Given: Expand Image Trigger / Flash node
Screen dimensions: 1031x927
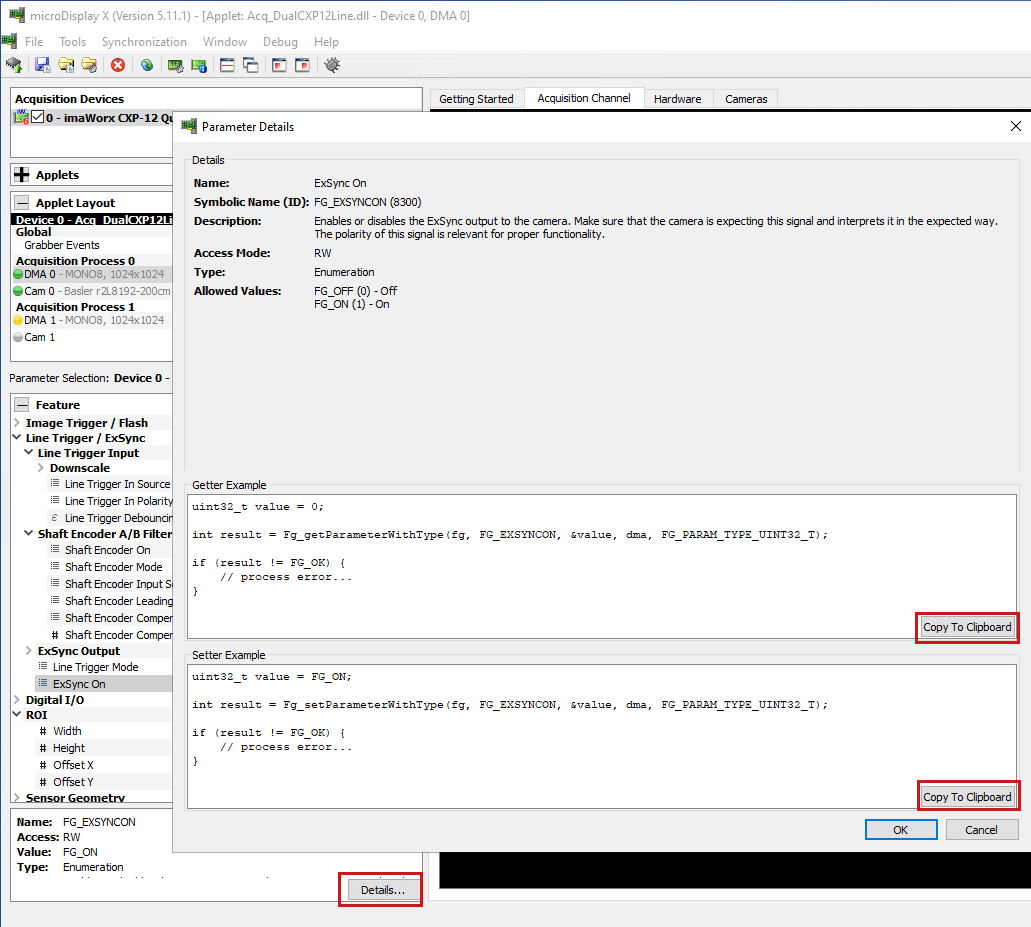Looking at the screenshot, I should click(x=16, y=423).
